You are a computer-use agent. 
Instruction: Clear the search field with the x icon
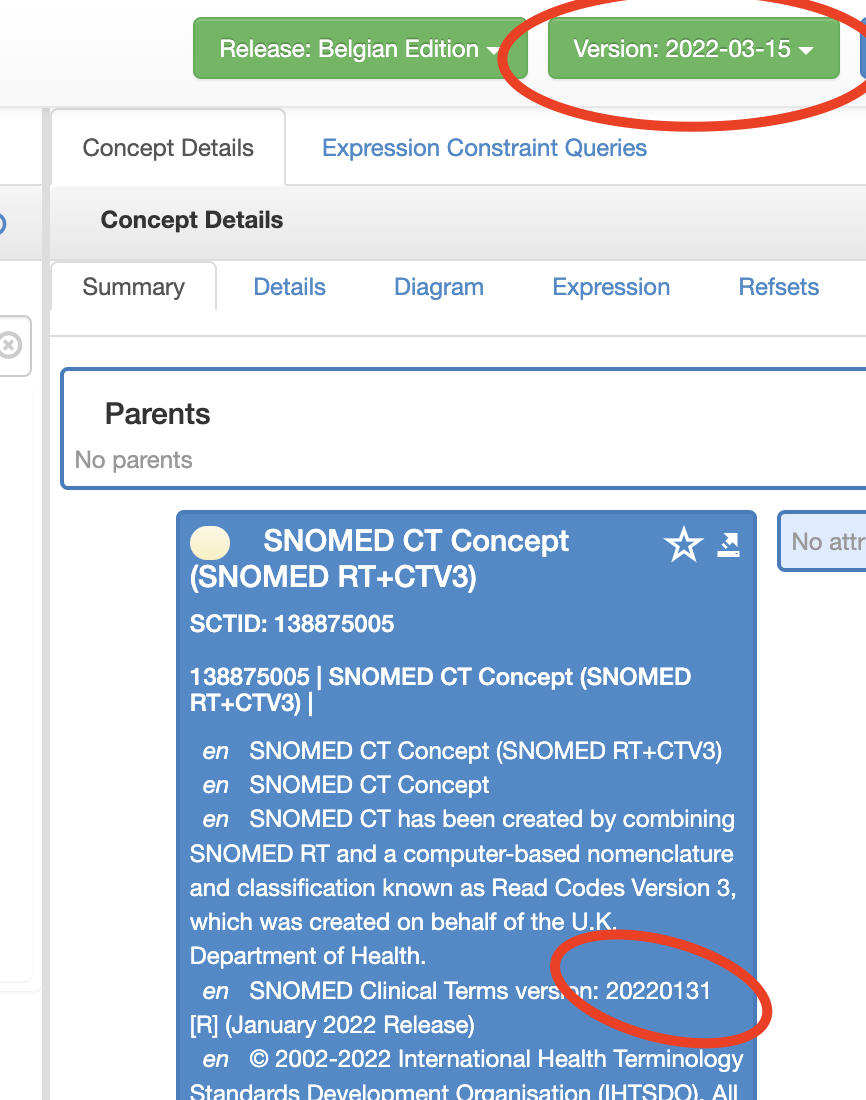9,346
